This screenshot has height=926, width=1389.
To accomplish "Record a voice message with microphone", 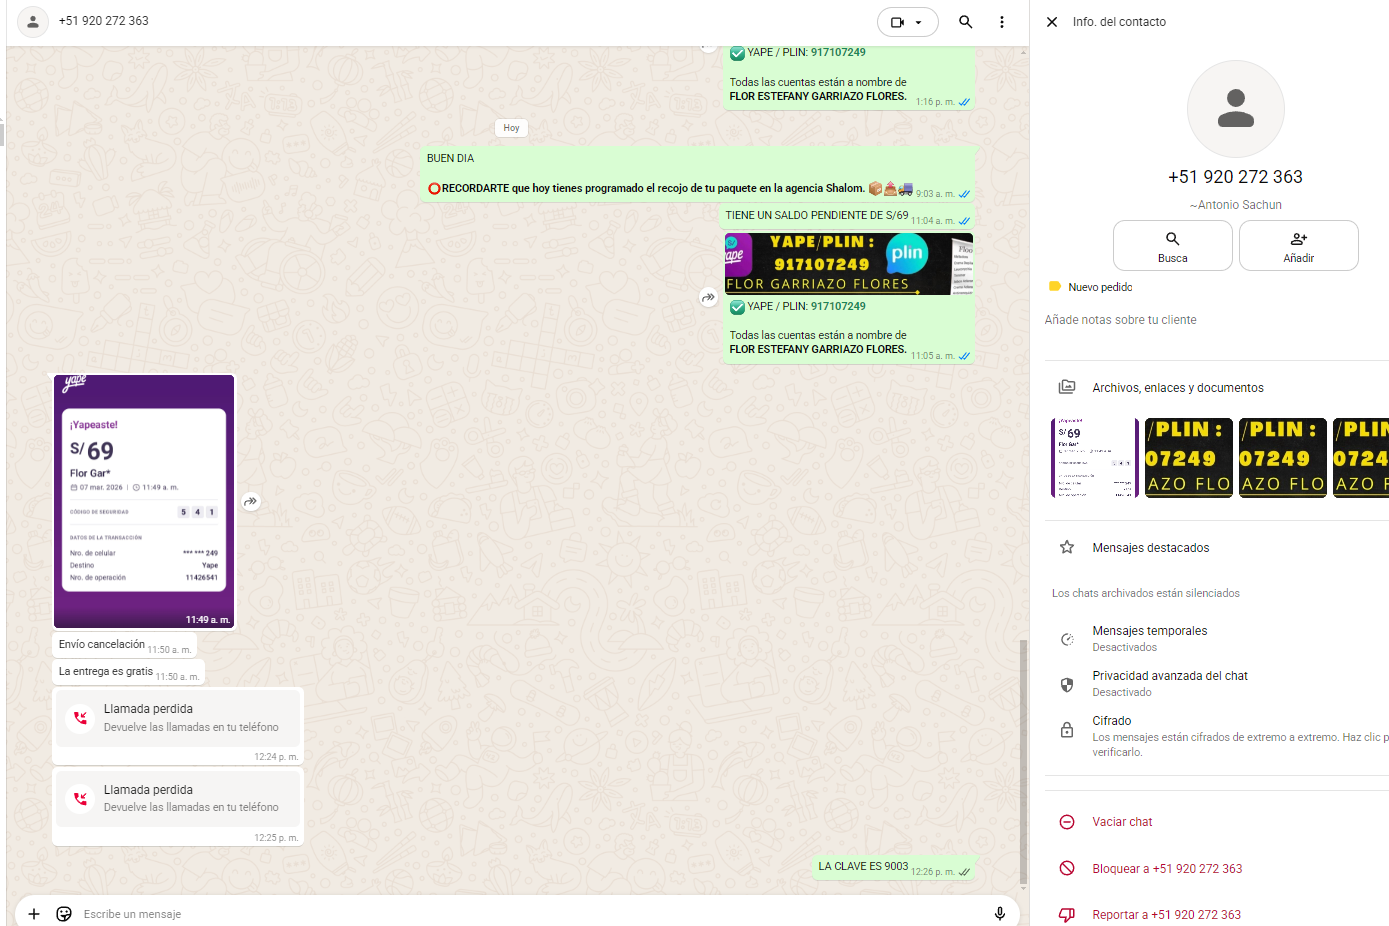I will 999,914.
